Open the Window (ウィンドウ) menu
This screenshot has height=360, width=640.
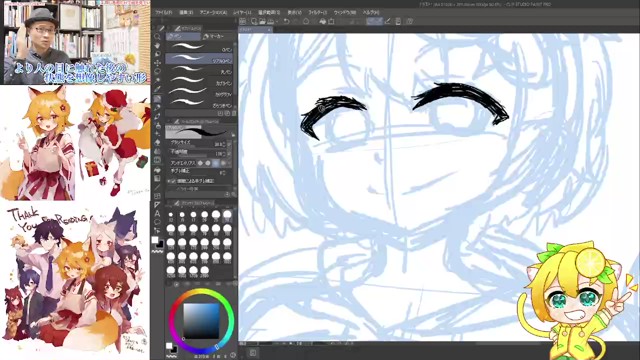(x=345, y=13)
